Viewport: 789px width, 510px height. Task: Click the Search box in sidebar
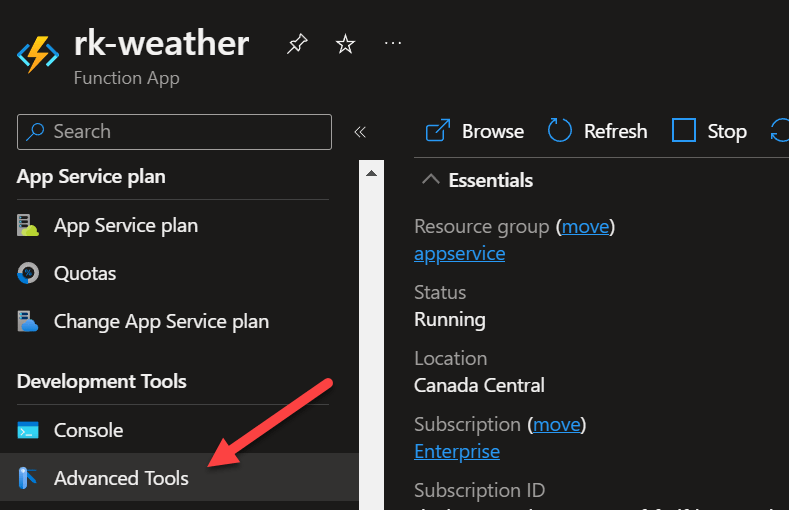point(174,131)
